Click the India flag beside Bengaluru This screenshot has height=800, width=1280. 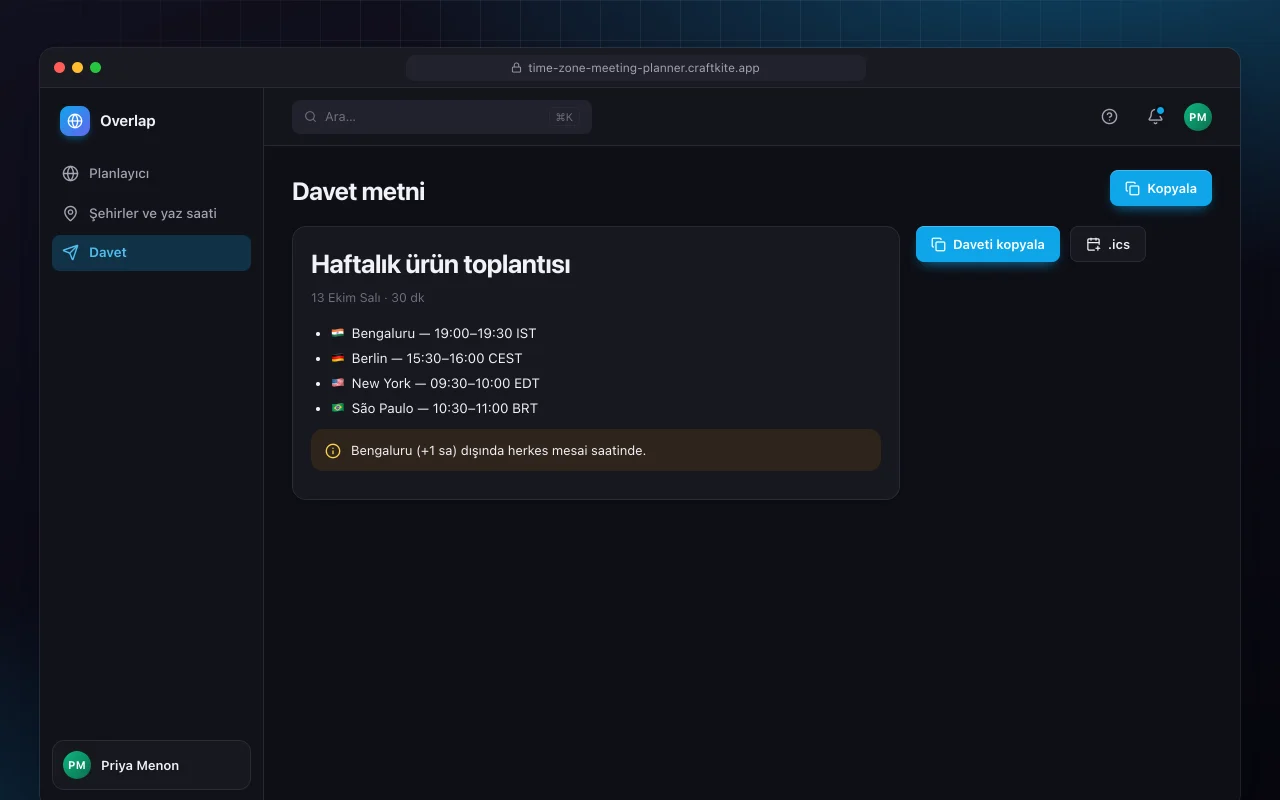click(338, 333)
